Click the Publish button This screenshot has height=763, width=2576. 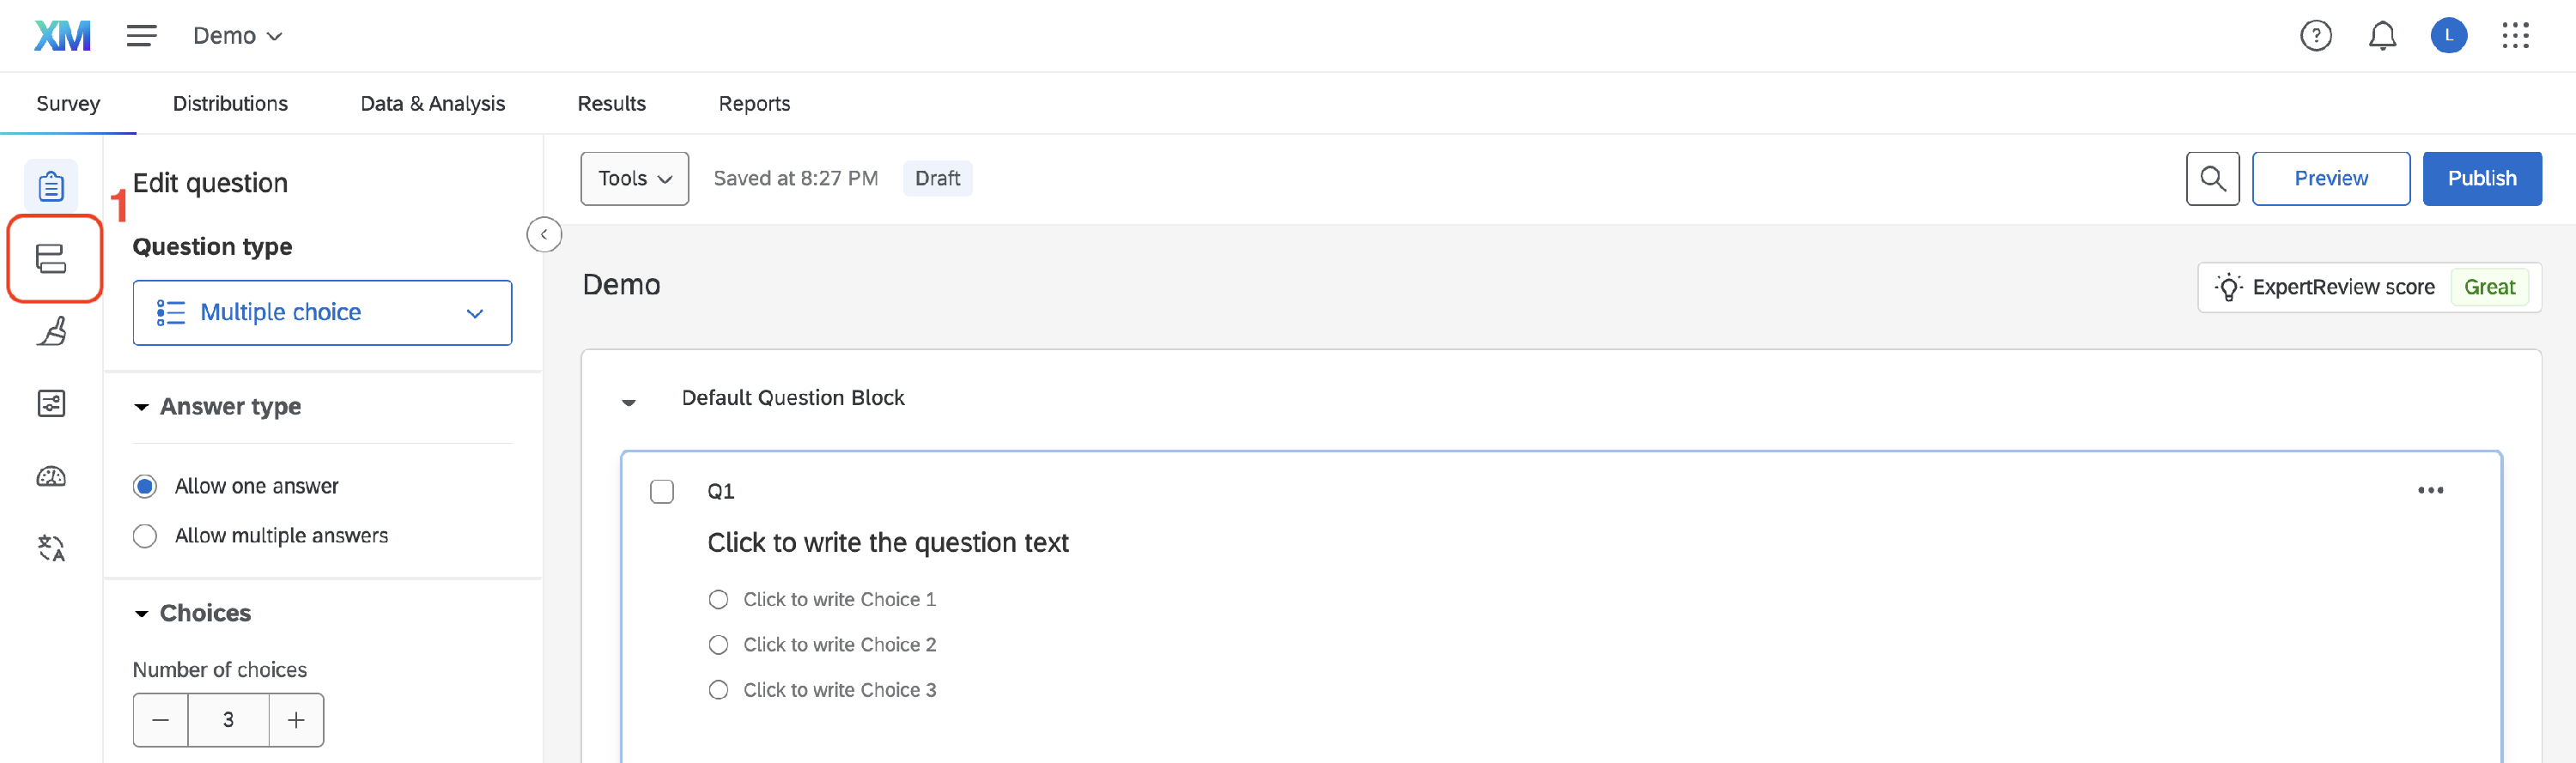coord(2481,179)
